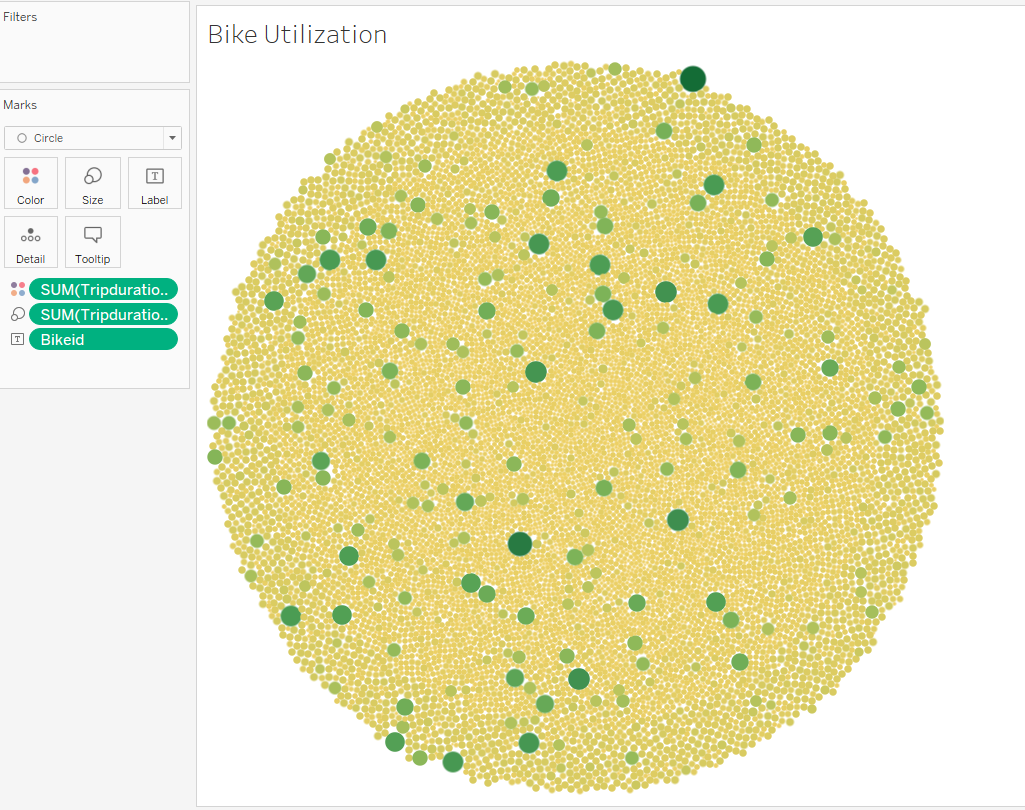Screen dimensions: 1025x810
Task: Click the dark green bubble near the chart center
Action: click(519, 543)
